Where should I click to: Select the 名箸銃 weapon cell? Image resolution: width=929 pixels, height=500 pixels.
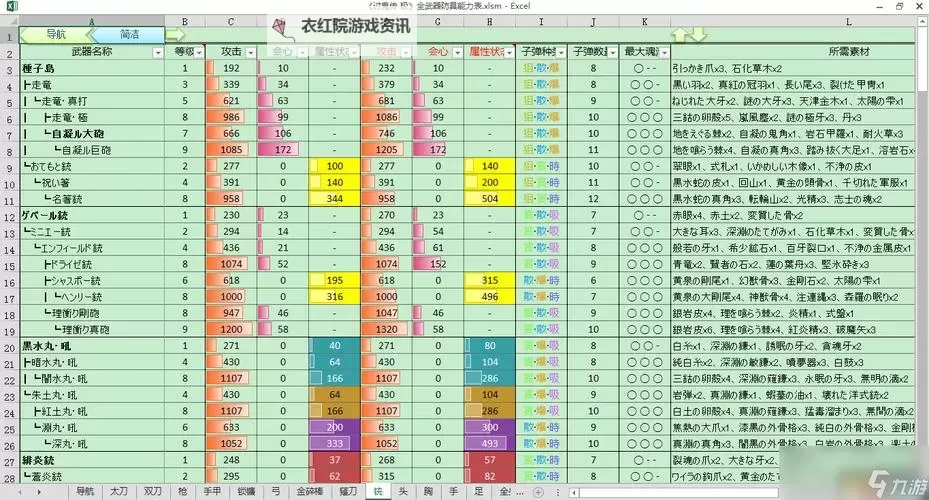[x=92, y=199]
